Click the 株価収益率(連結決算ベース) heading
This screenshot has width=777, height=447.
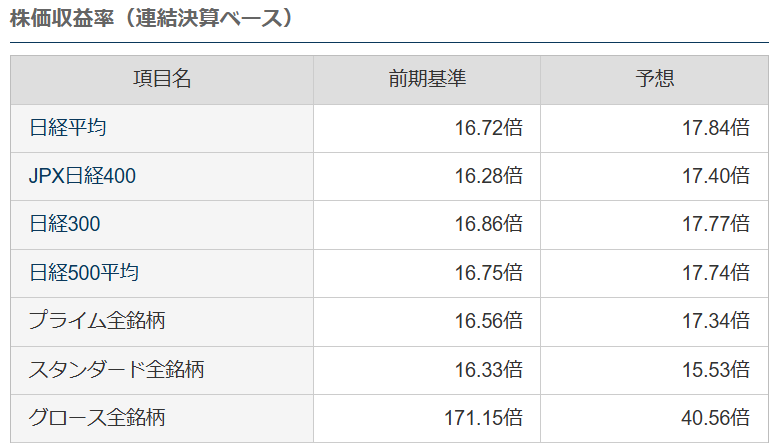153,18
